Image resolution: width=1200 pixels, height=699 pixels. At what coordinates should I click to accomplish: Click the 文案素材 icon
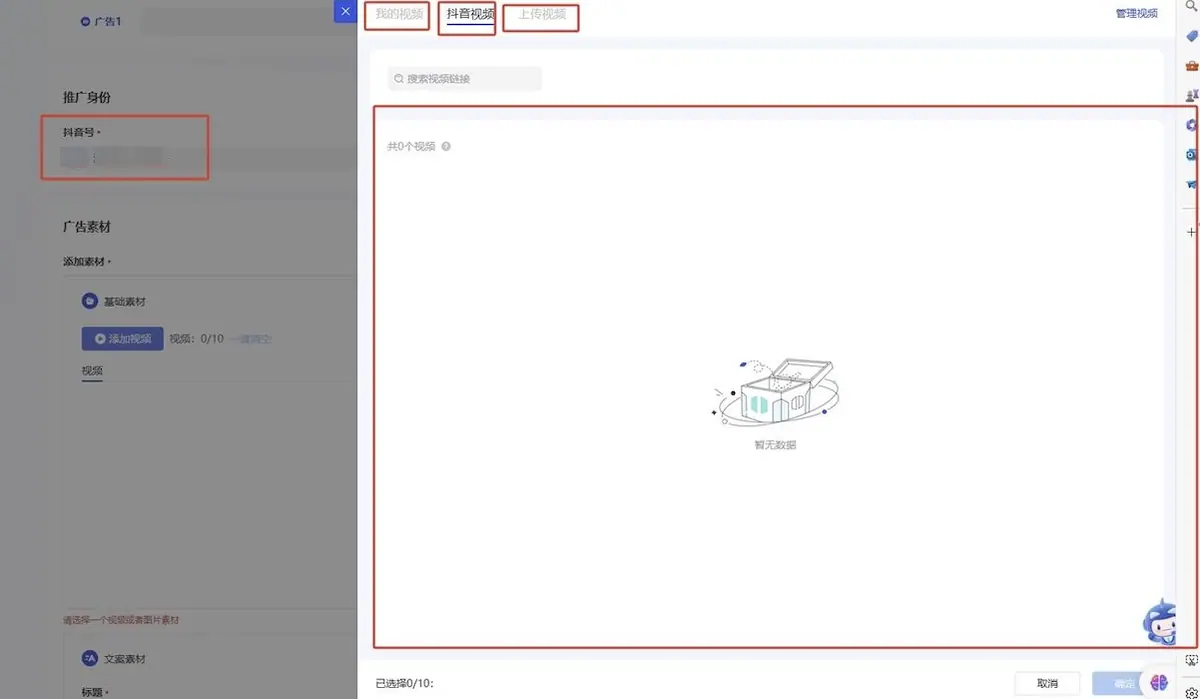pyautogui.click(x=89, y=659)
